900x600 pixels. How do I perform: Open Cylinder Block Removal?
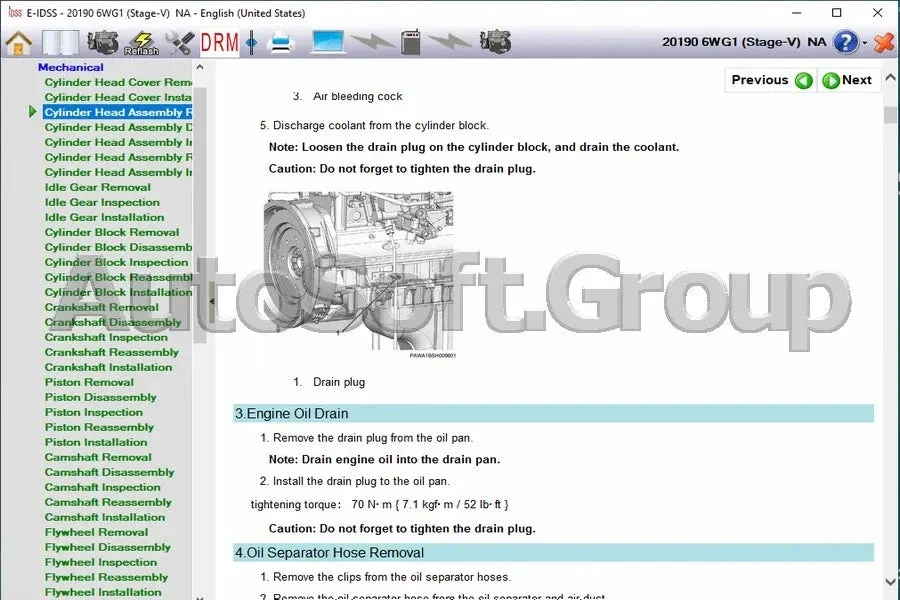click(112, 232)
